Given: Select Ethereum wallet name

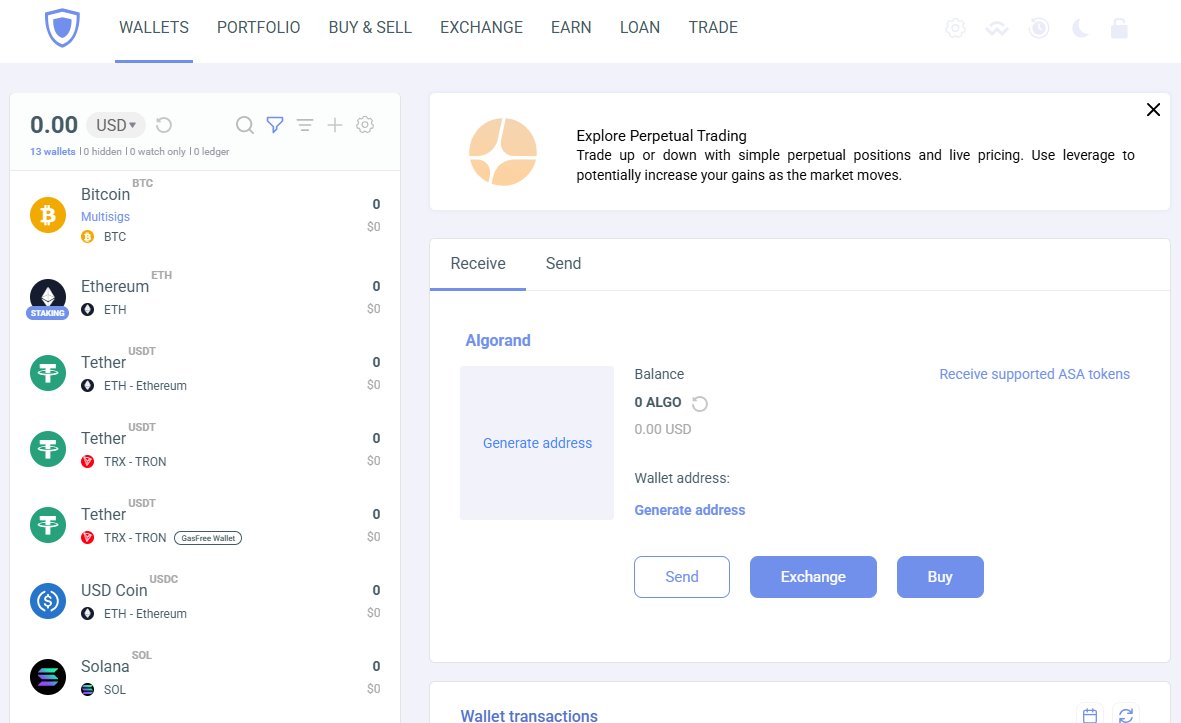Looking at the screenshot, I should [114, 286].
